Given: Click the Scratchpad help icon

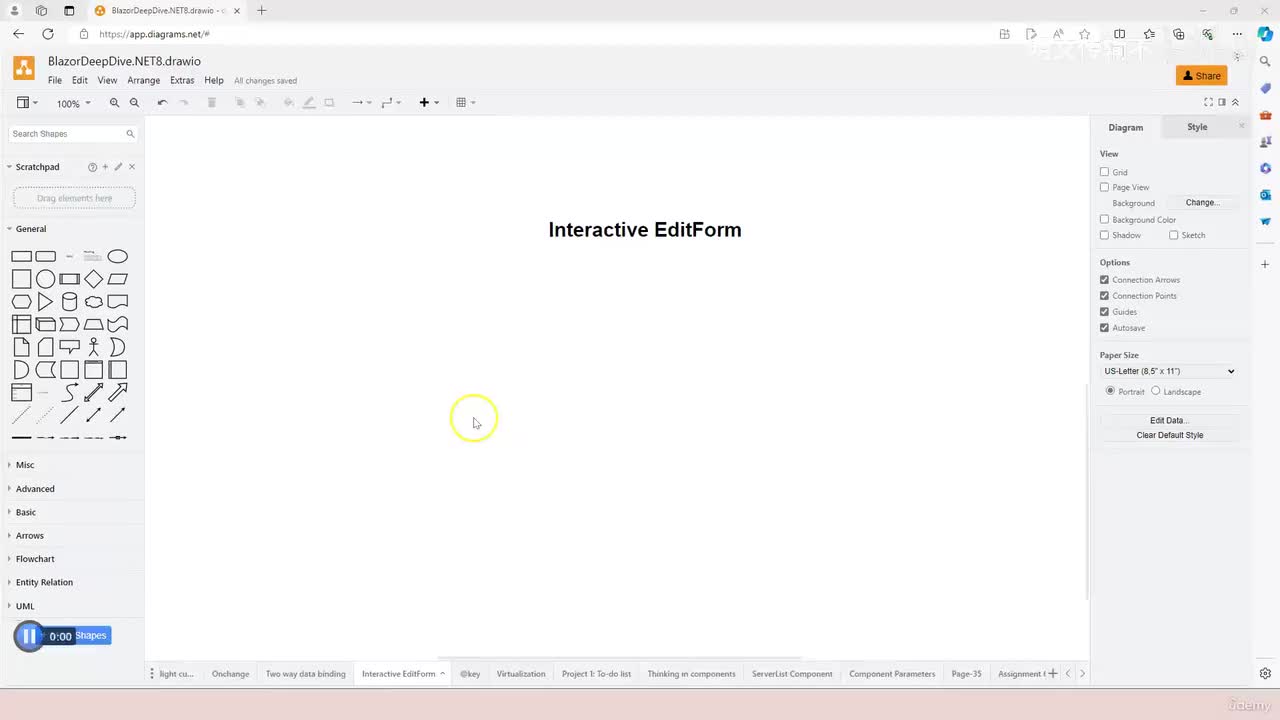Looking at the screenshot, I should point(92,167).
